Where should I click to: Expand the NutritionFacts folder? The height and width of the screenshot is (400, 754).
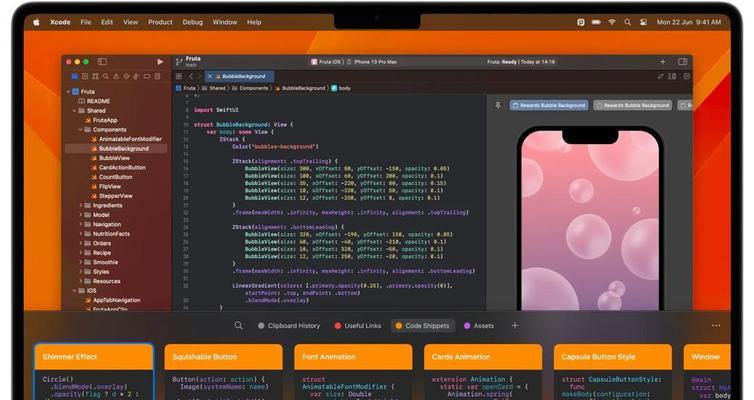click(x=81, y=234)
